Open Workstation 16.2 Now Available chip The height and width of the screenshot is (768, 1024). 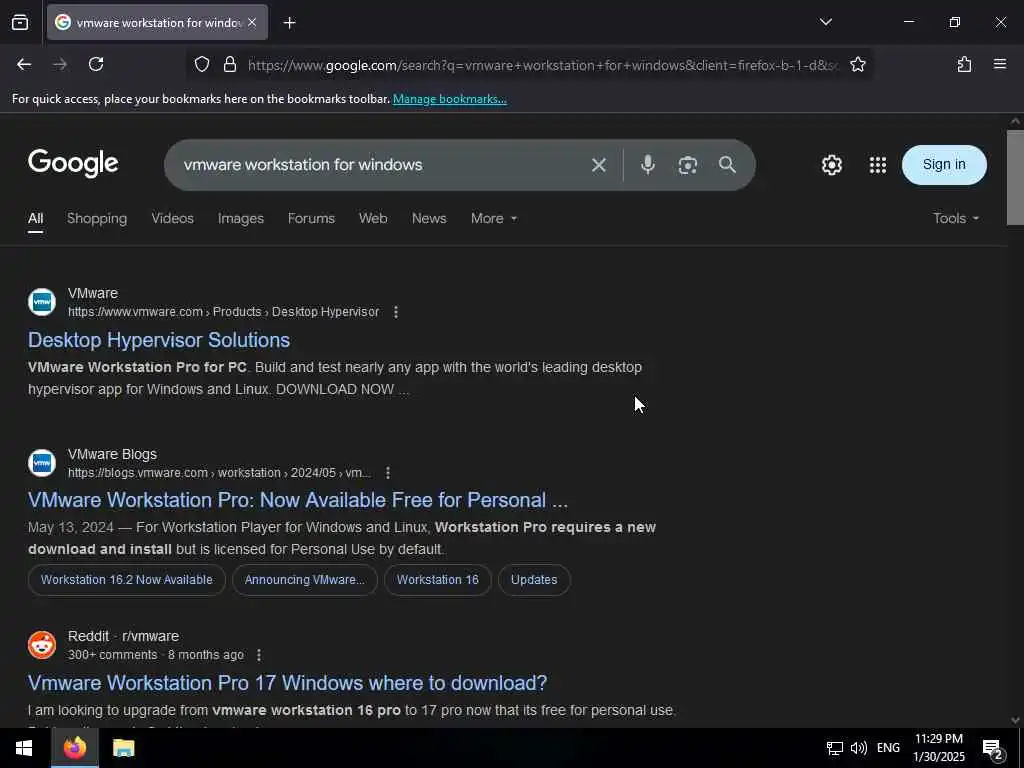127,580
